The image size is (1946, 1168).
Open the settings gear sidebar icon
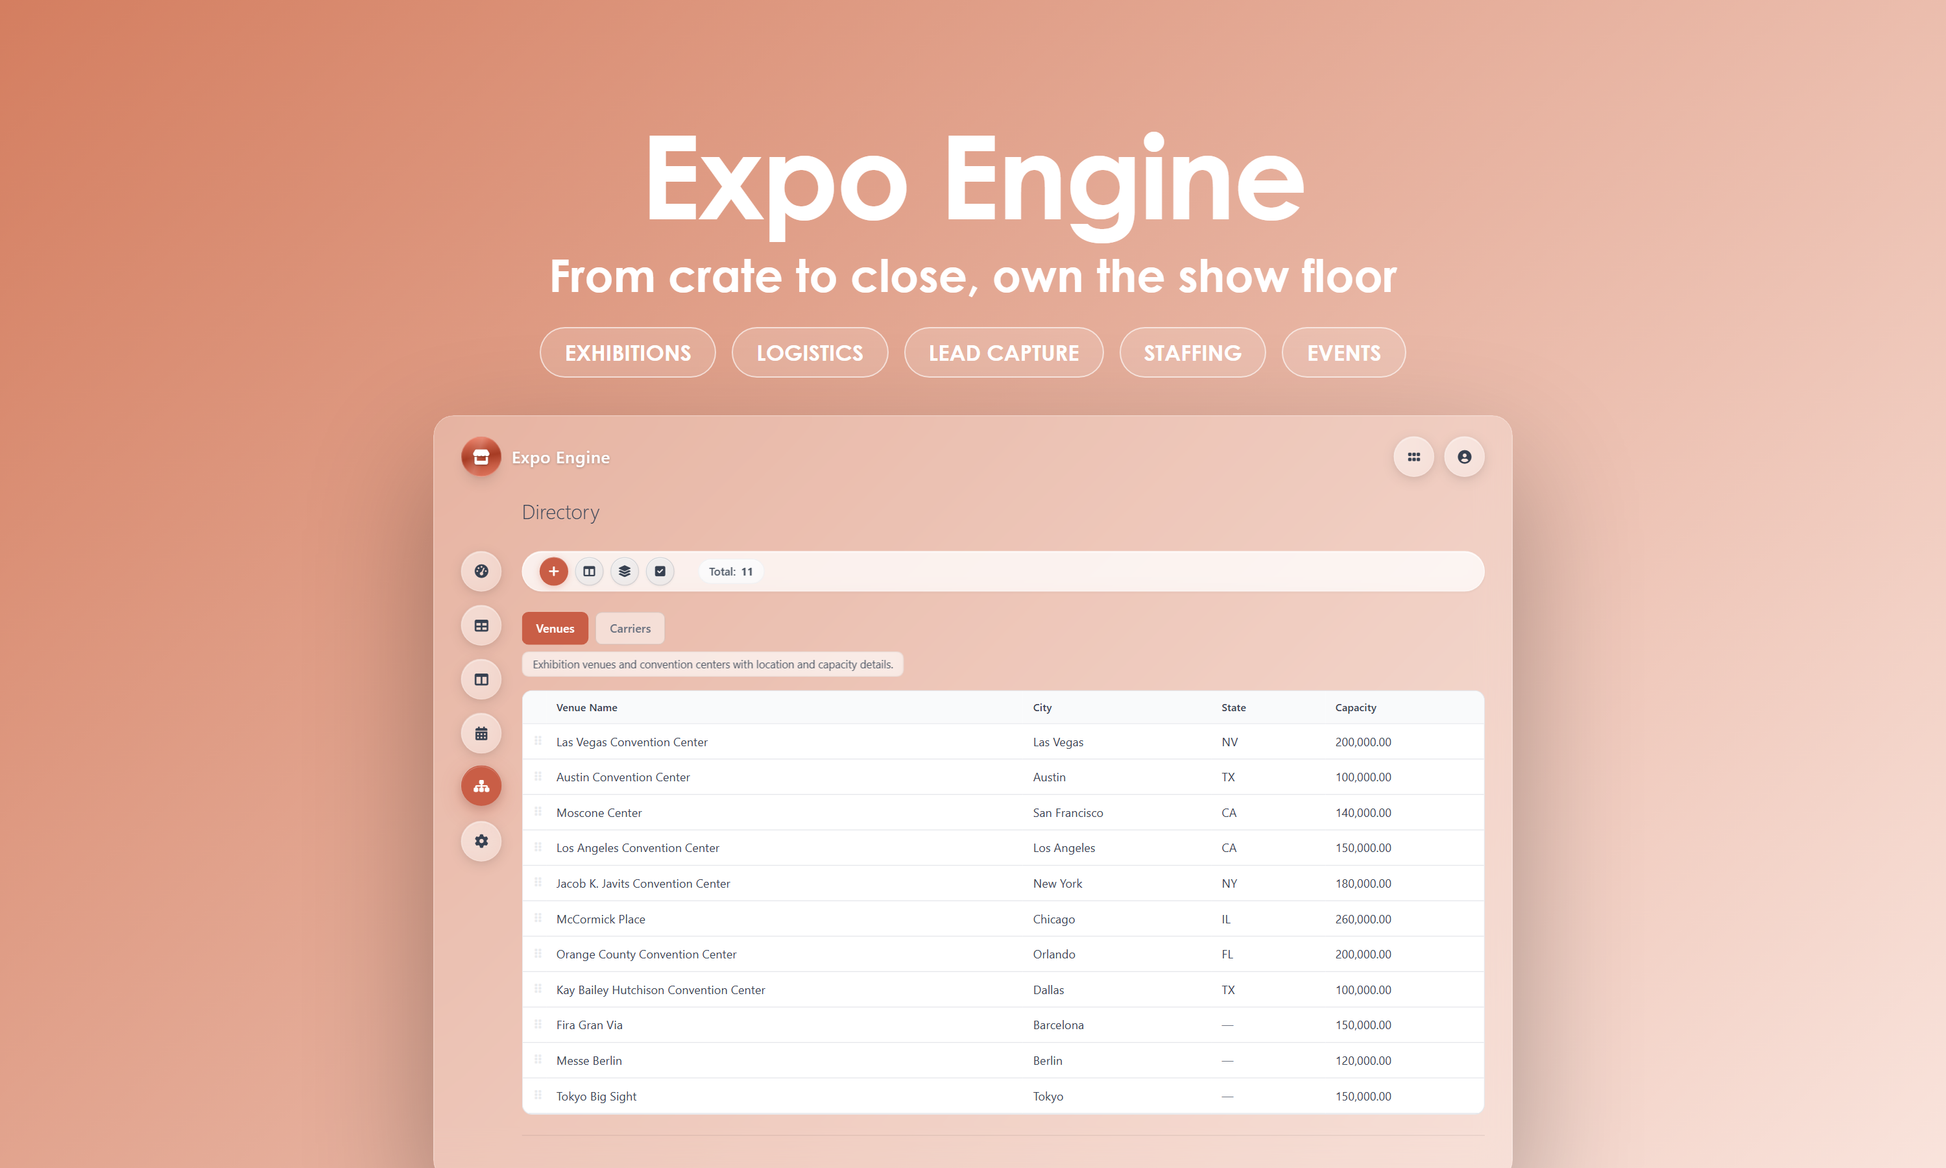[481, 841]
